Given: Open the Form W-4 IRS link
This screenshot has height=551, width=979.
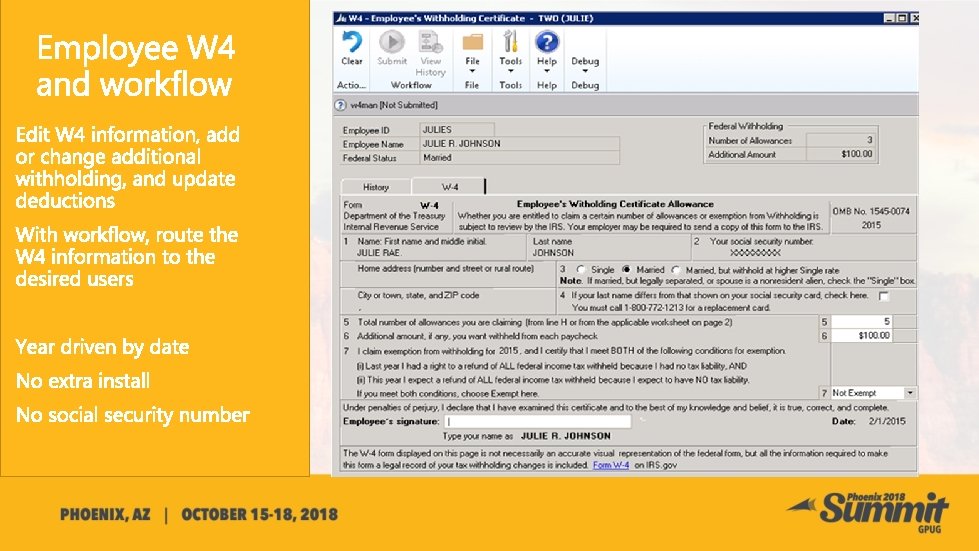Looking at the screenshot, I should tap(611, 465).
